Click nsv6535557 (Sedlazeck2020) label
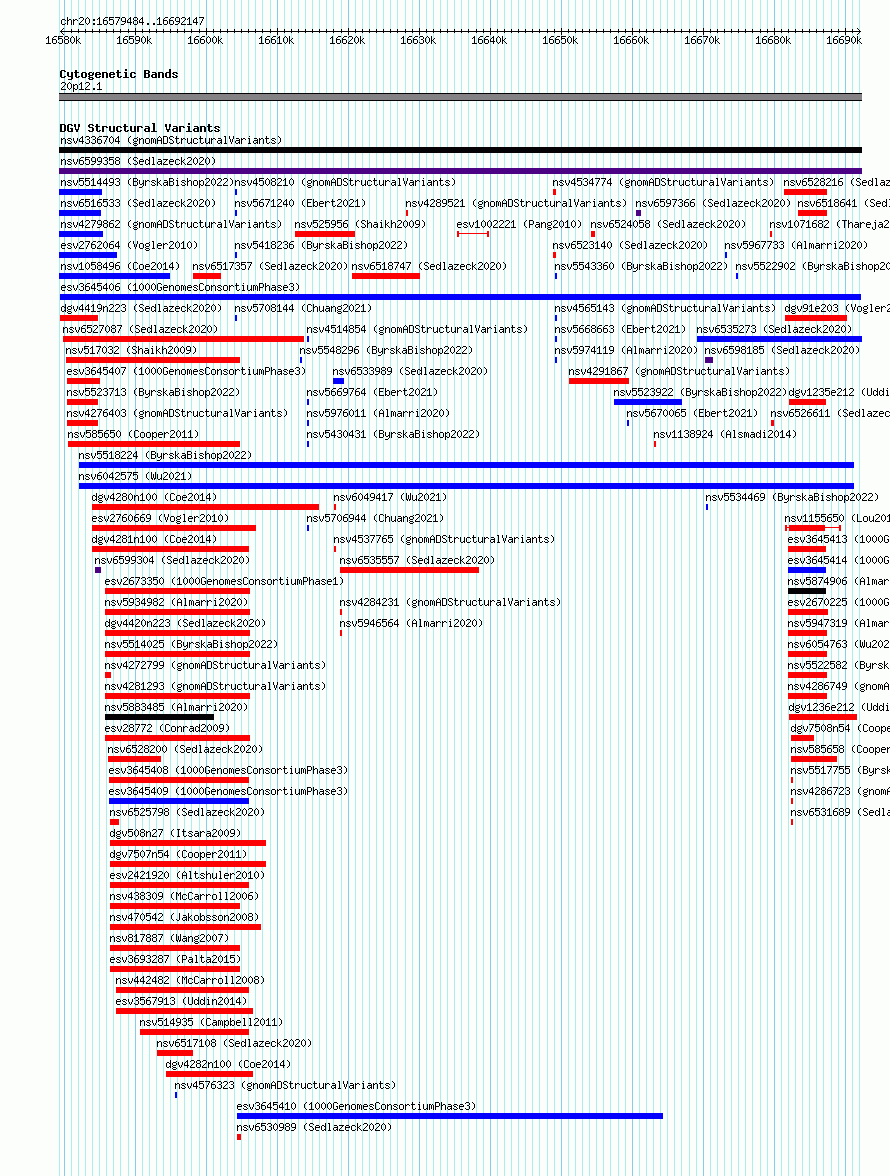The image size is (890, 1176). click(x=417, y=560)
